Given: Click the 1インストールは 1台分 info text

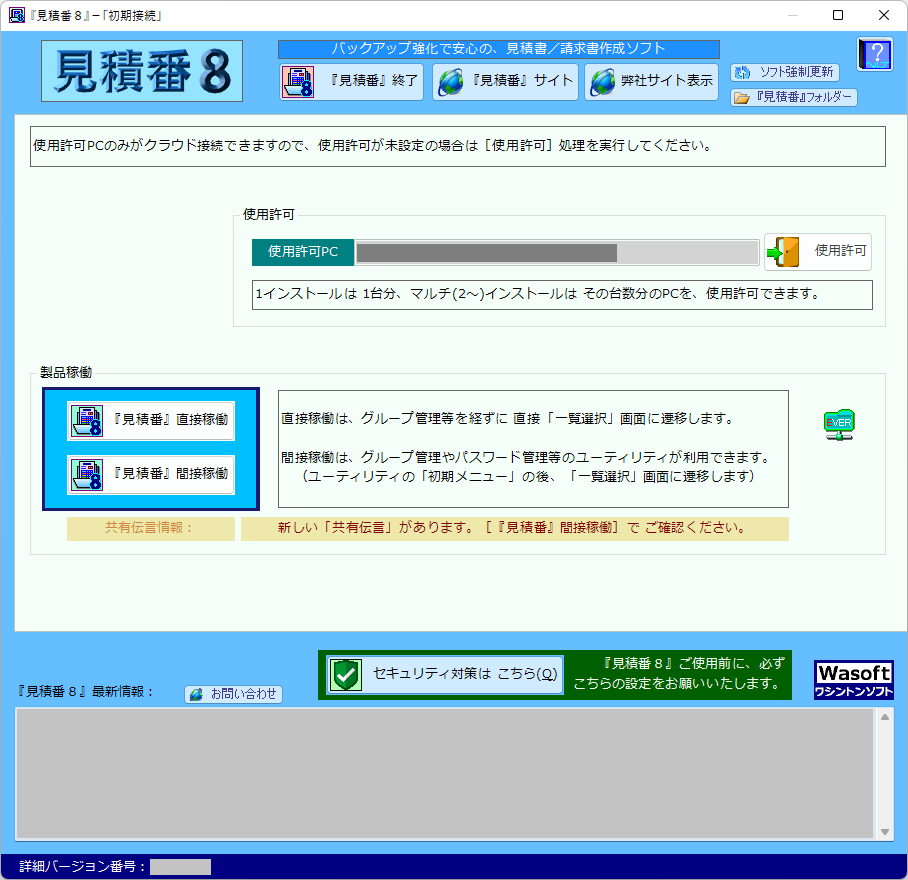Looking at the screenshot, I should tap(562, 295).
